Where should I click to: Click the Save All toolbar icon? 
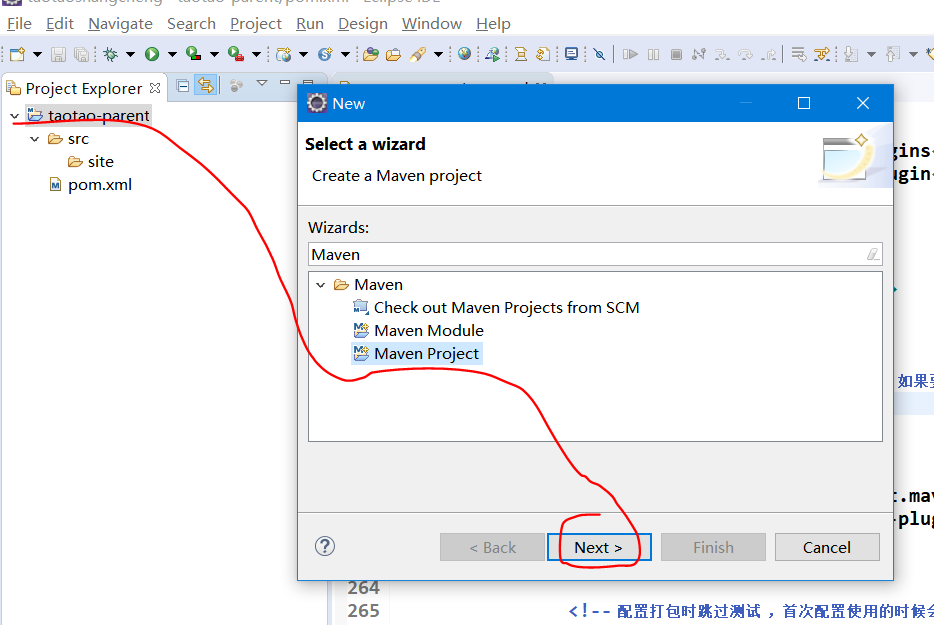point(81,54)
